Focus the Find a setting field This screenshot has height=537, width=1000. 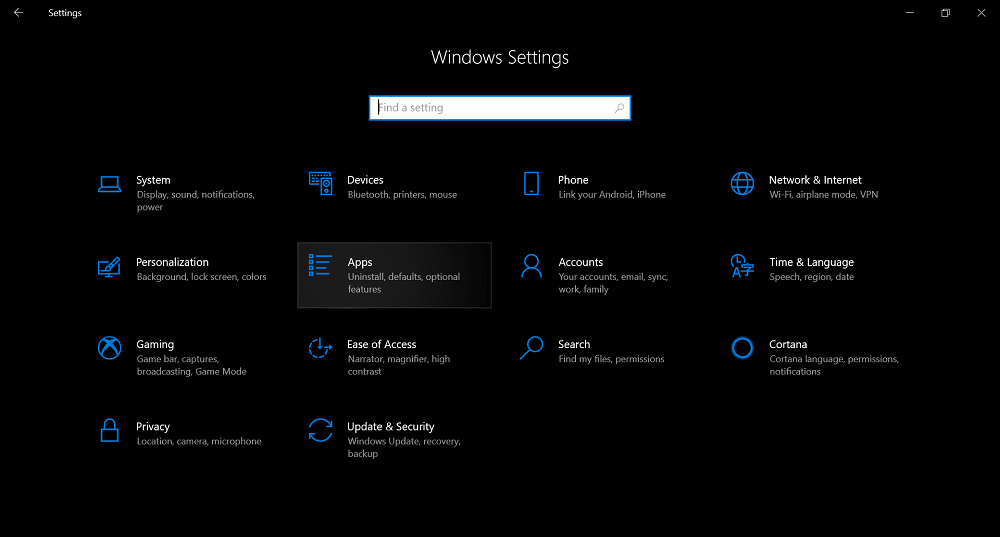click(x=500, y=108)
